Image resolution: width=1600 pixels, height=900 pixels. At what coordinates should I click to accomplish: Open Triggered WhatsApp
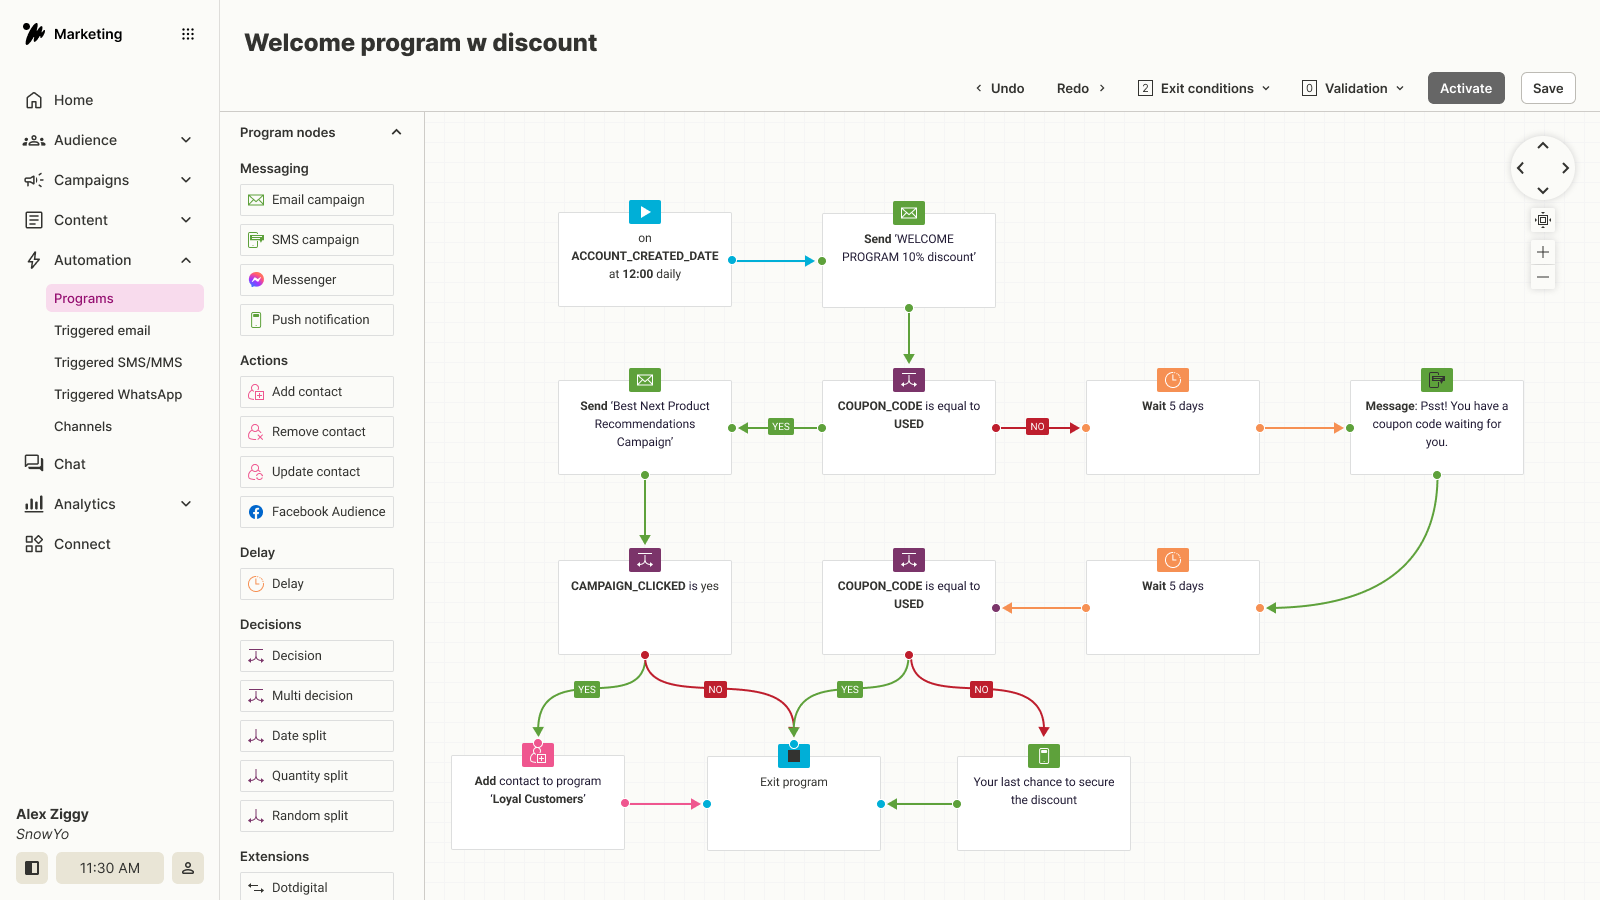tap(118, 394)
